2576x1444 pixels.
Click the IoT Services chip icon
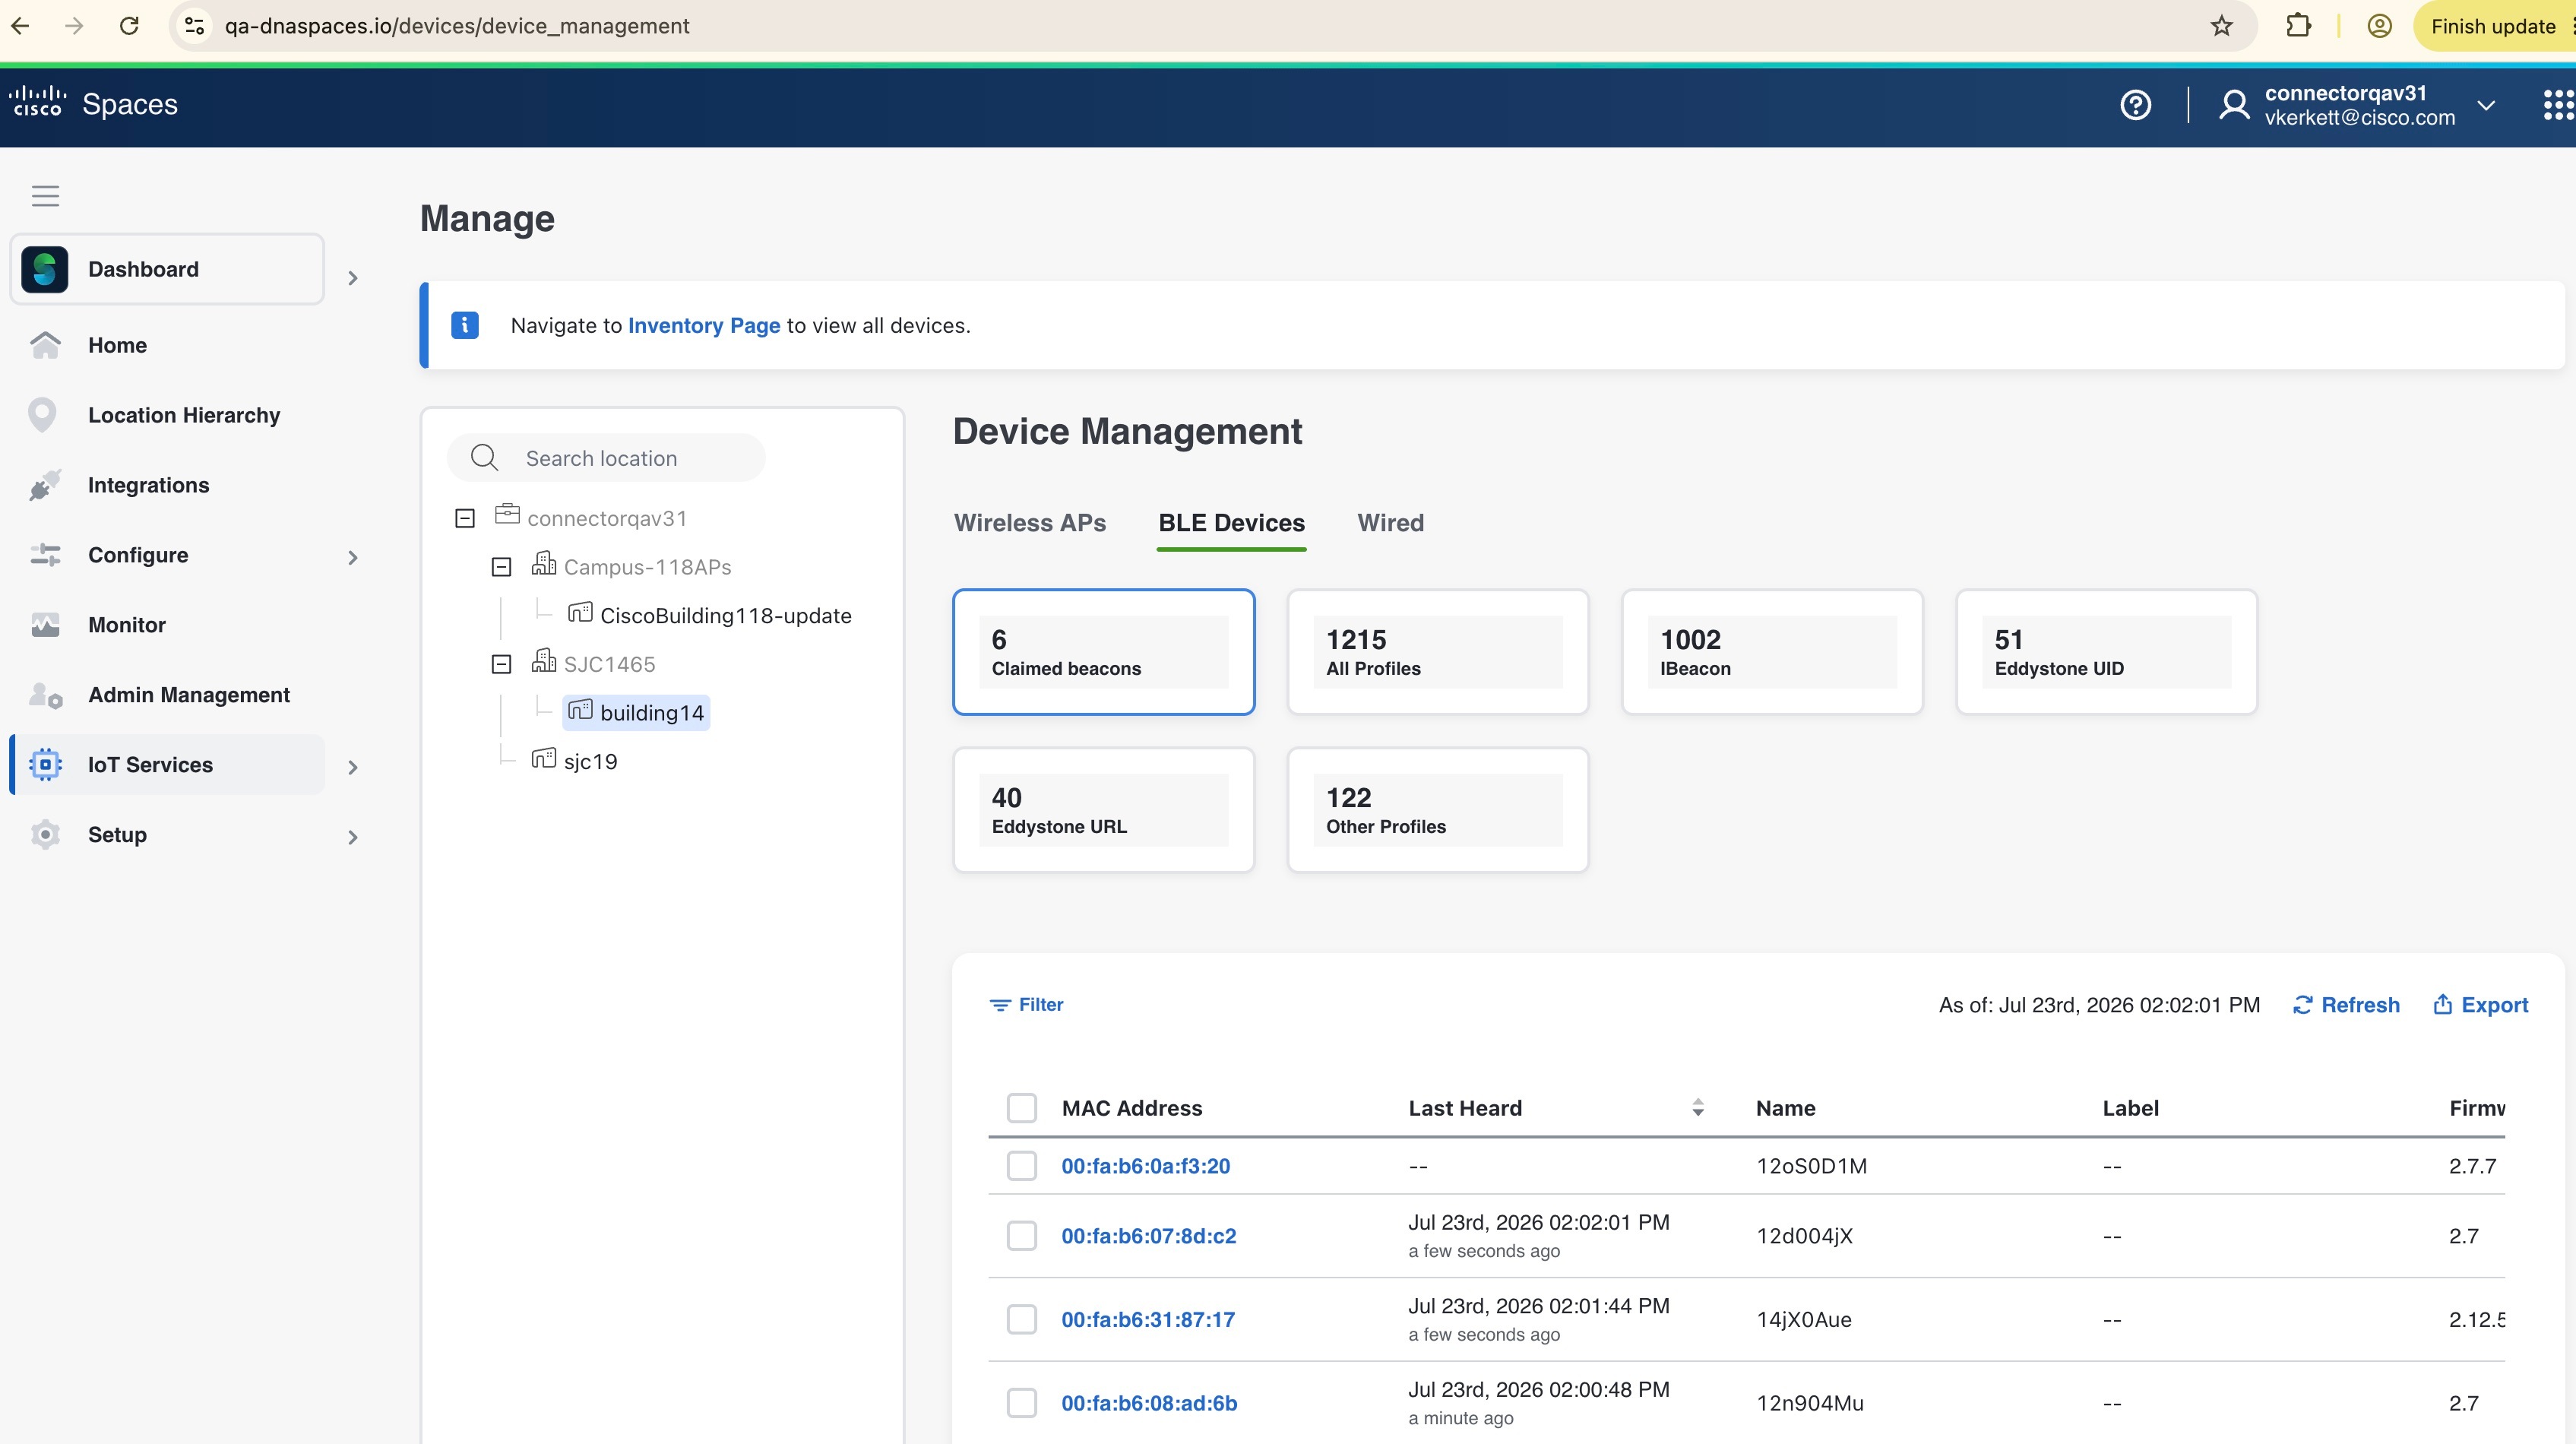45,765
